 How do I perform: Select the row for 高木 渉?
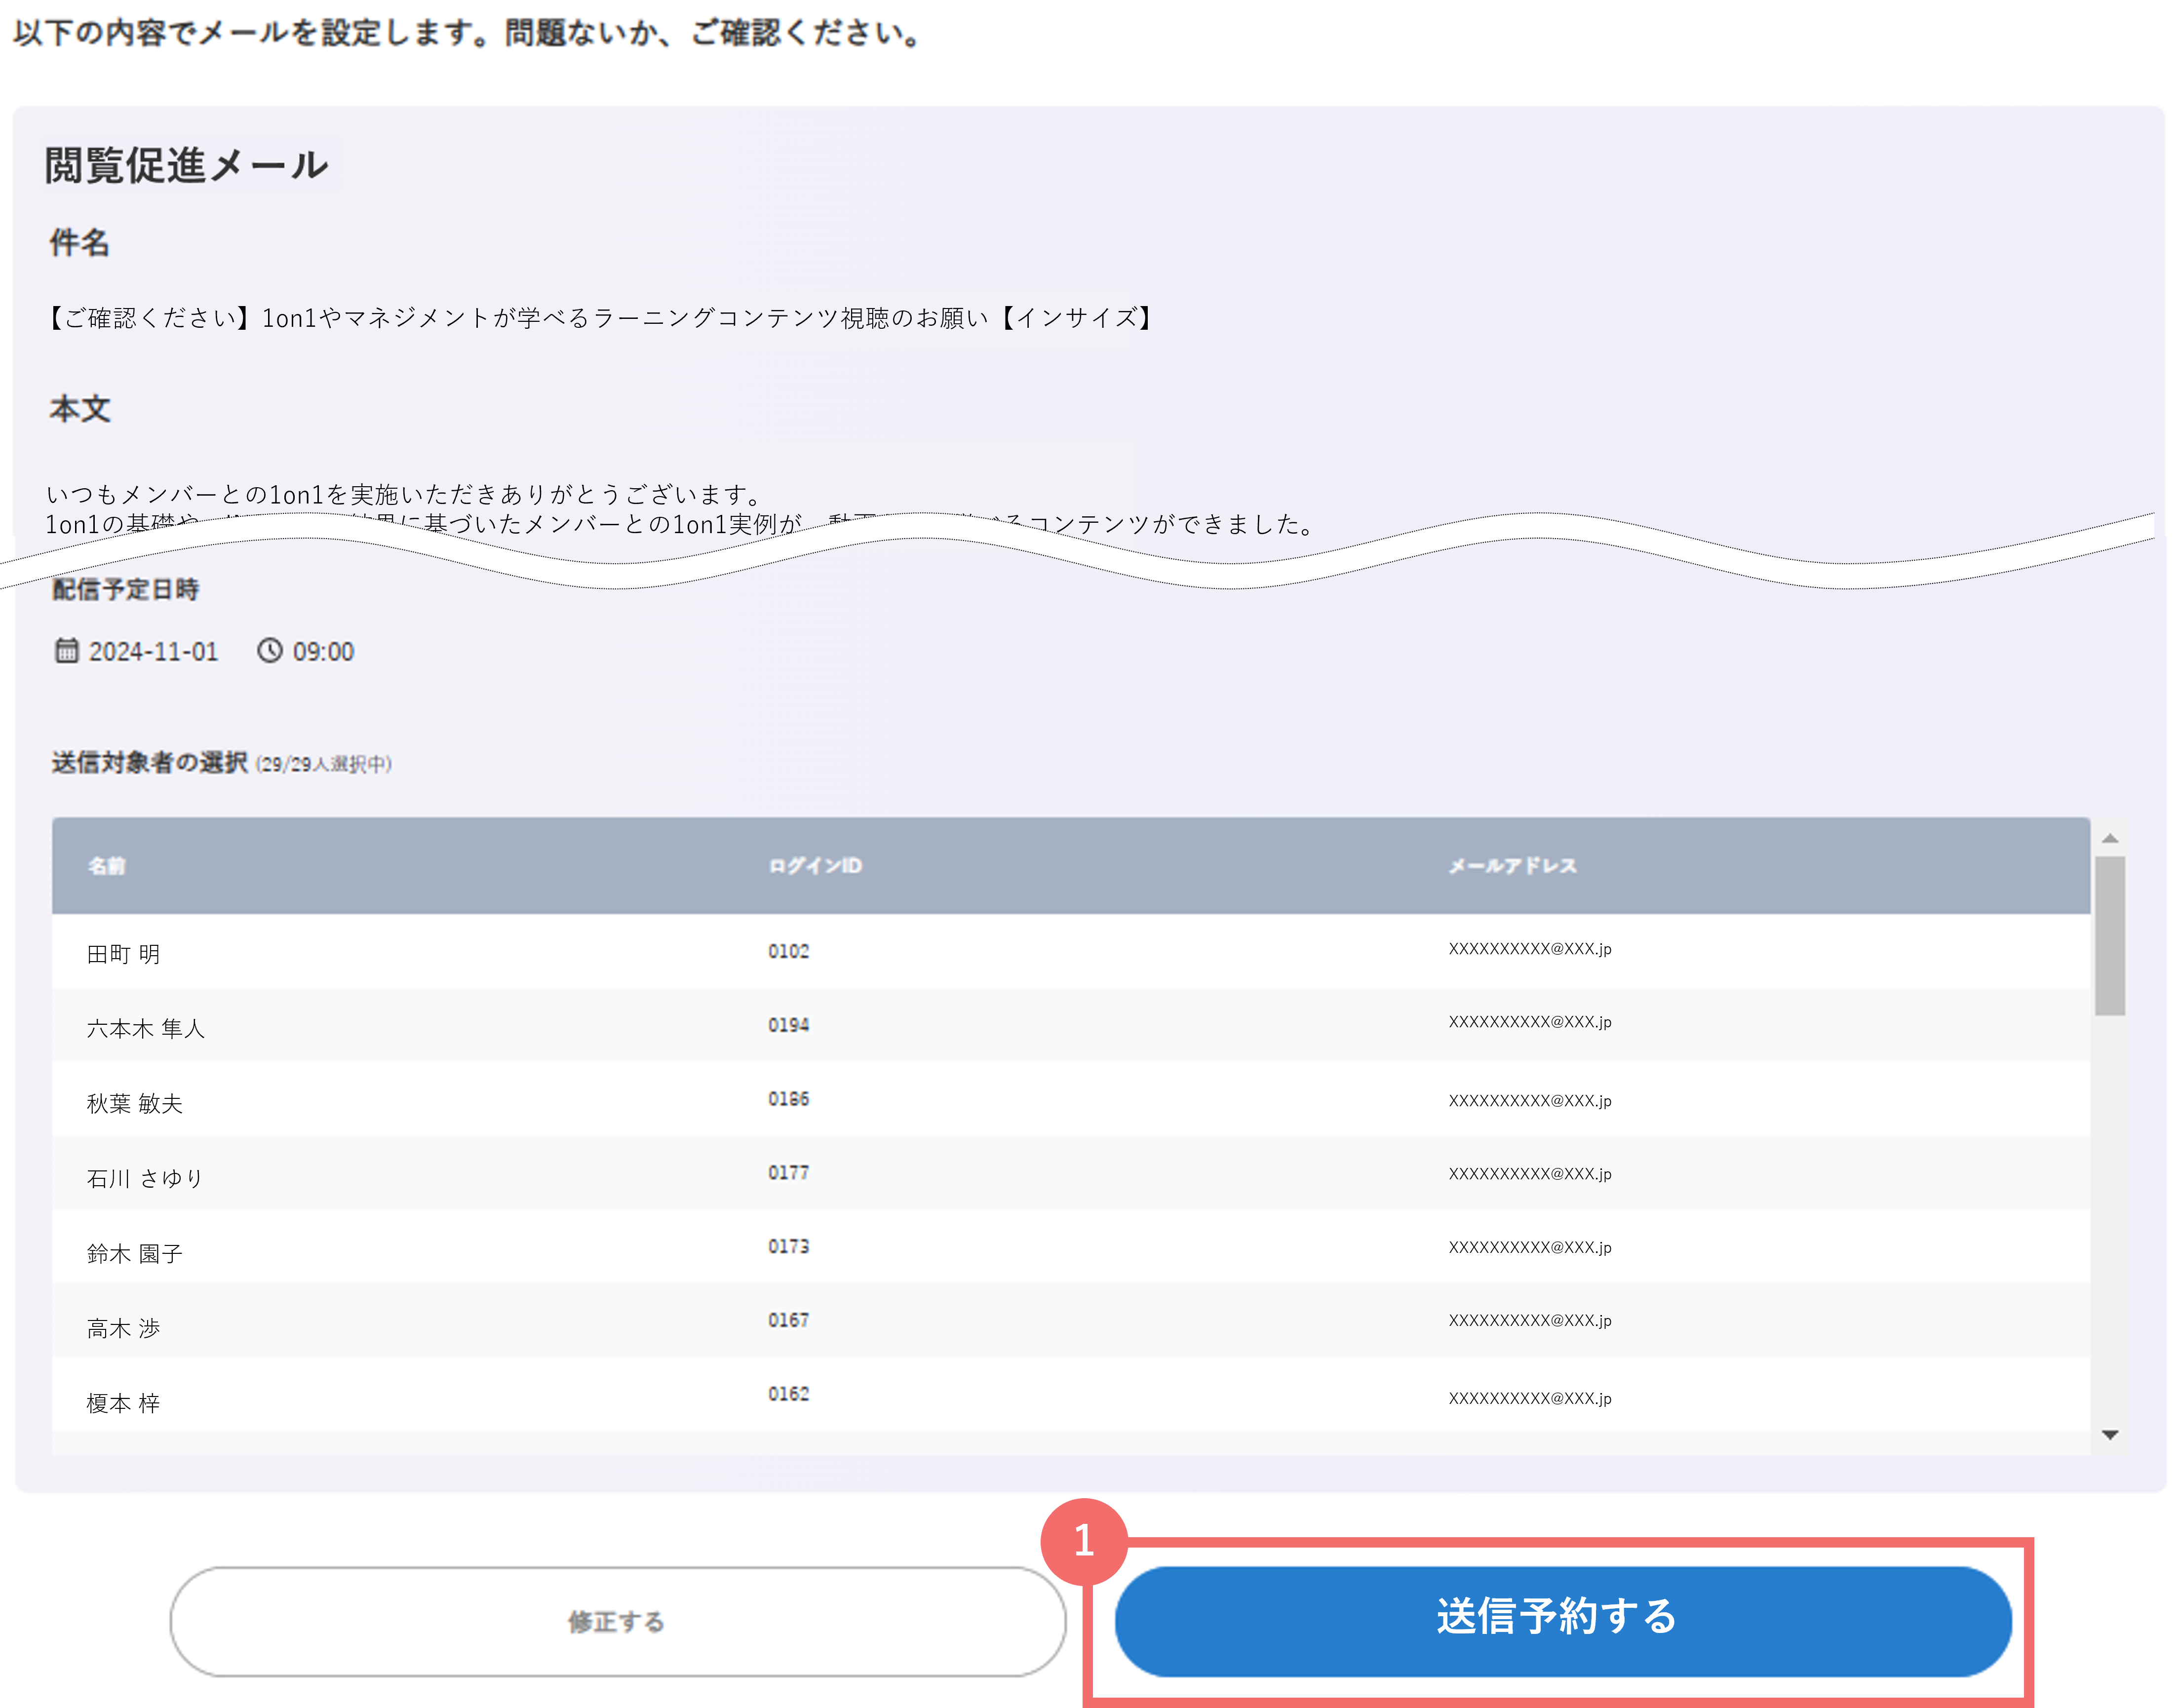[x=1071, y=1321]
